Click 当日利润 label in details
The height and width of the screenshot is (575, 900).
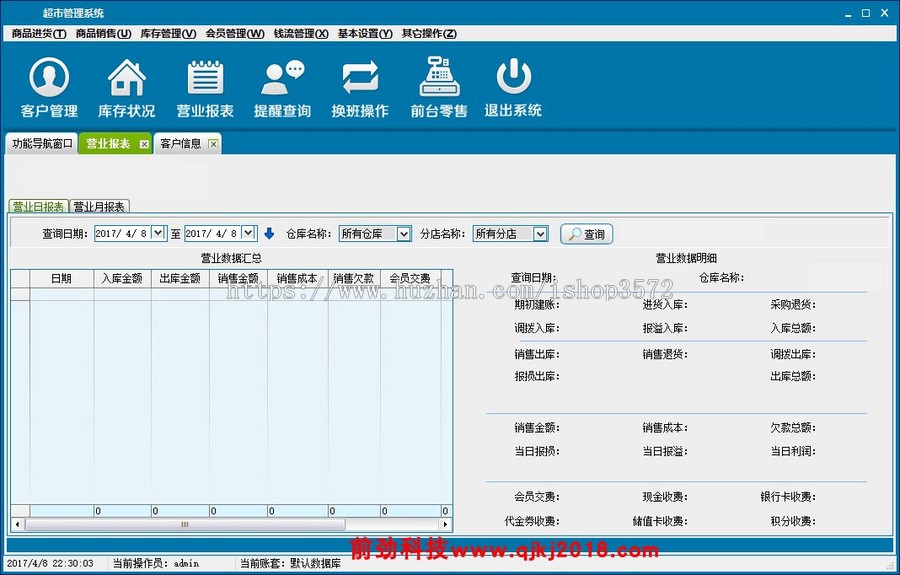[x=793, y=451]
